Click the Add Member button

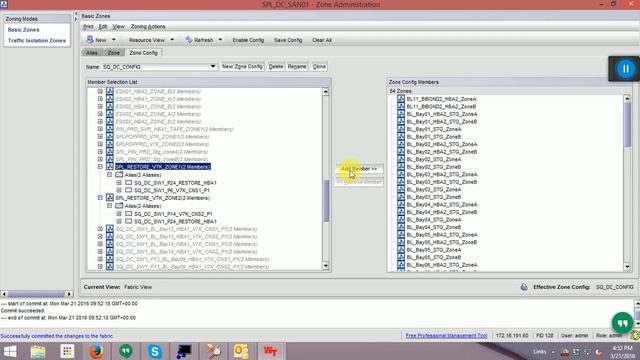click(x=359, y=169)
